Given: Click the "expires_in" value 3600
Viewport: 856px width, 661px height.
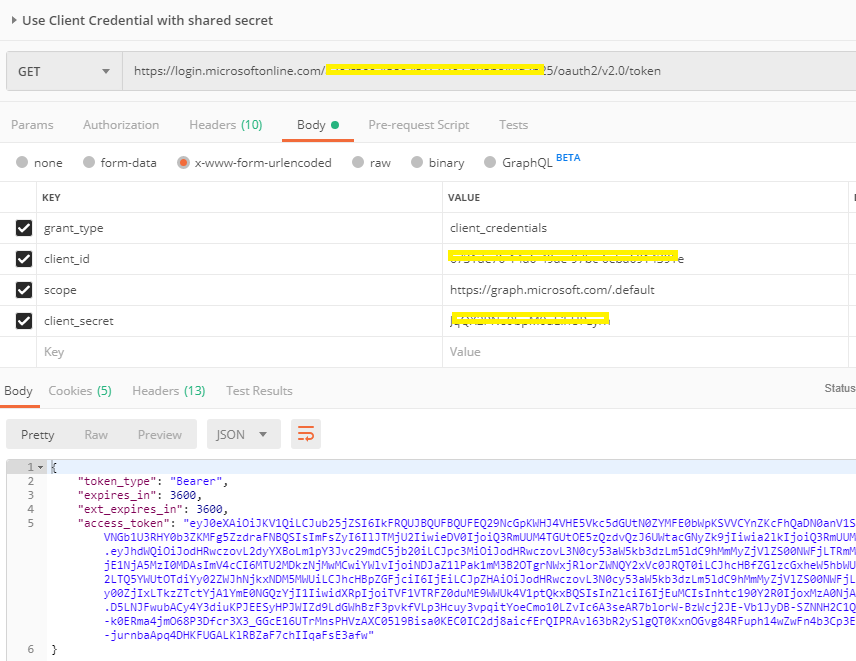Looking at the screenshot, I should pyautogui.click(x=183, y=495).
